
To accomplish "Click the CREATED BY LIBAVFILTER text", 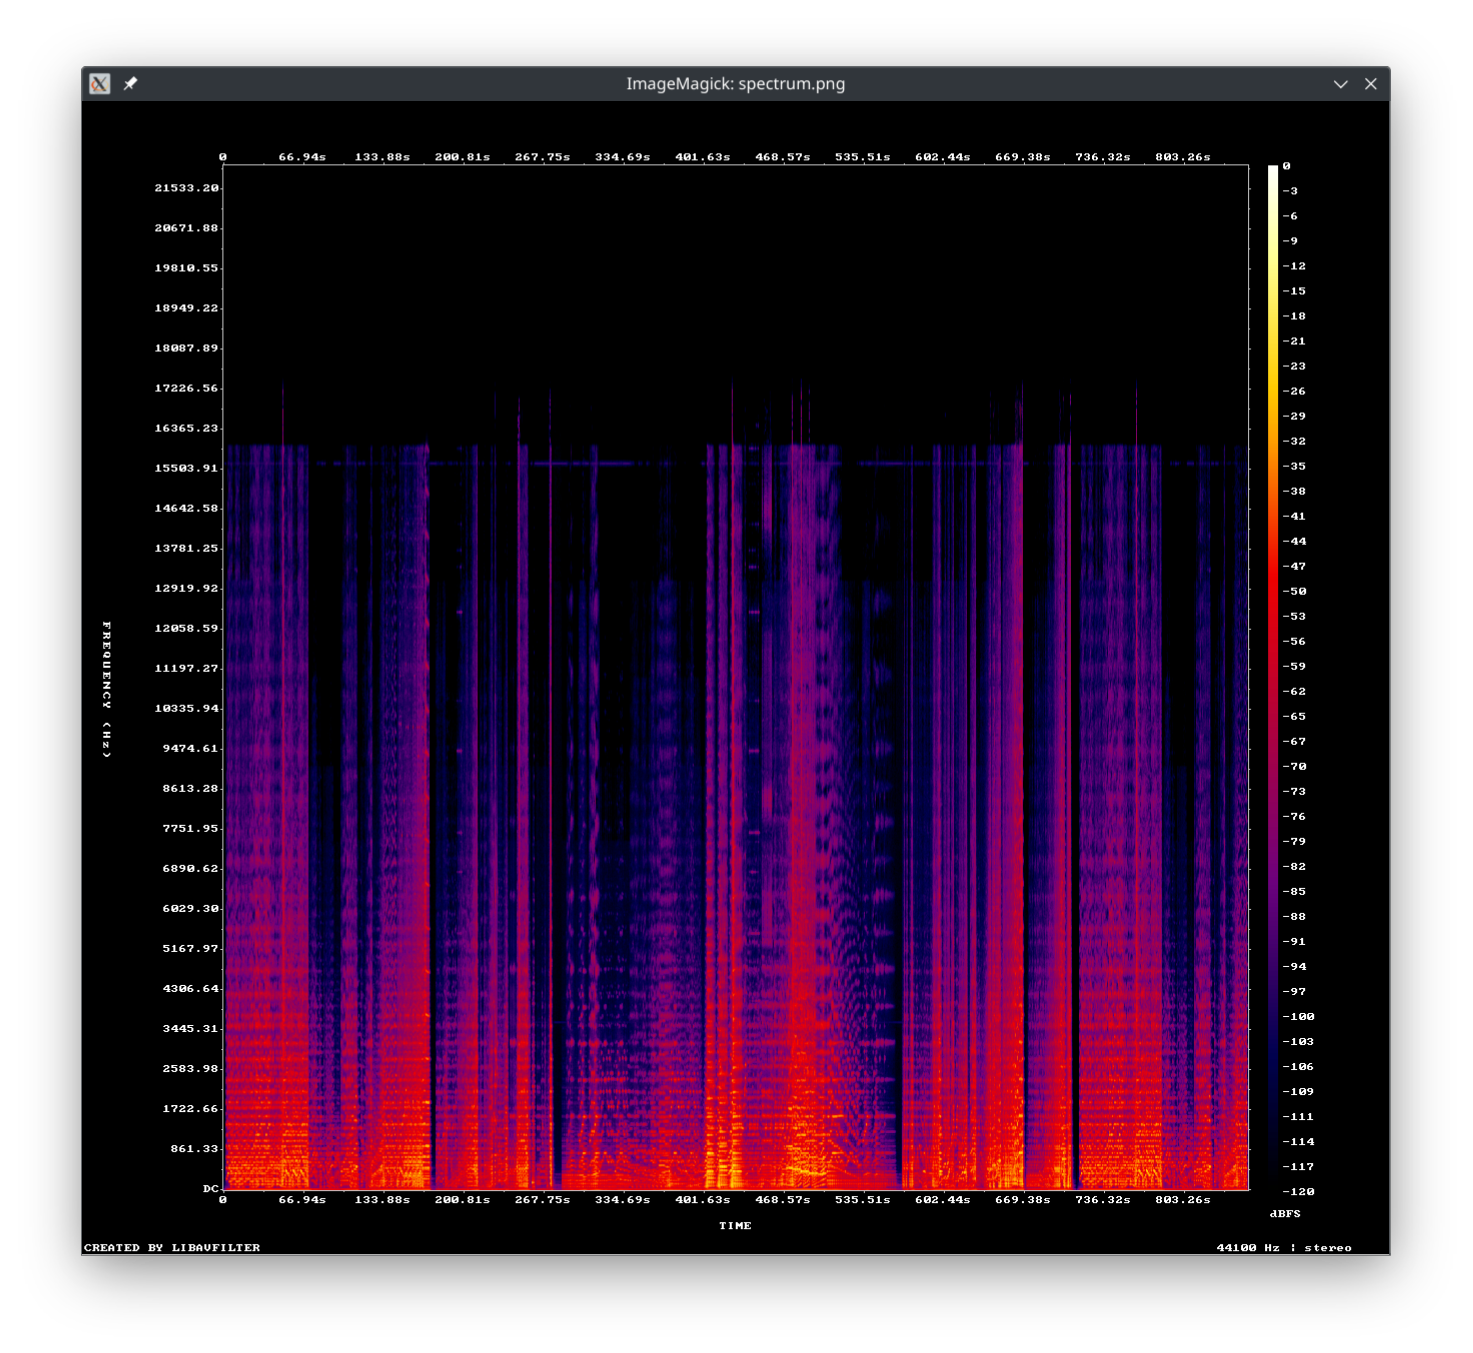I will click(171, 1247).
